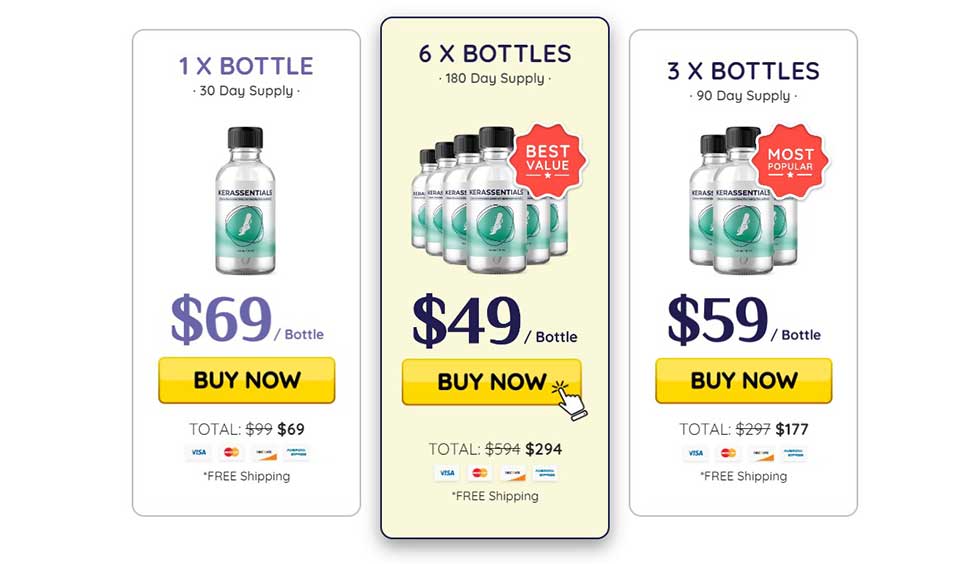Select Buy Now for the 3 bottles package
Image resolution: width=980 pixels, height=564 pixels.
pos(743,380)
